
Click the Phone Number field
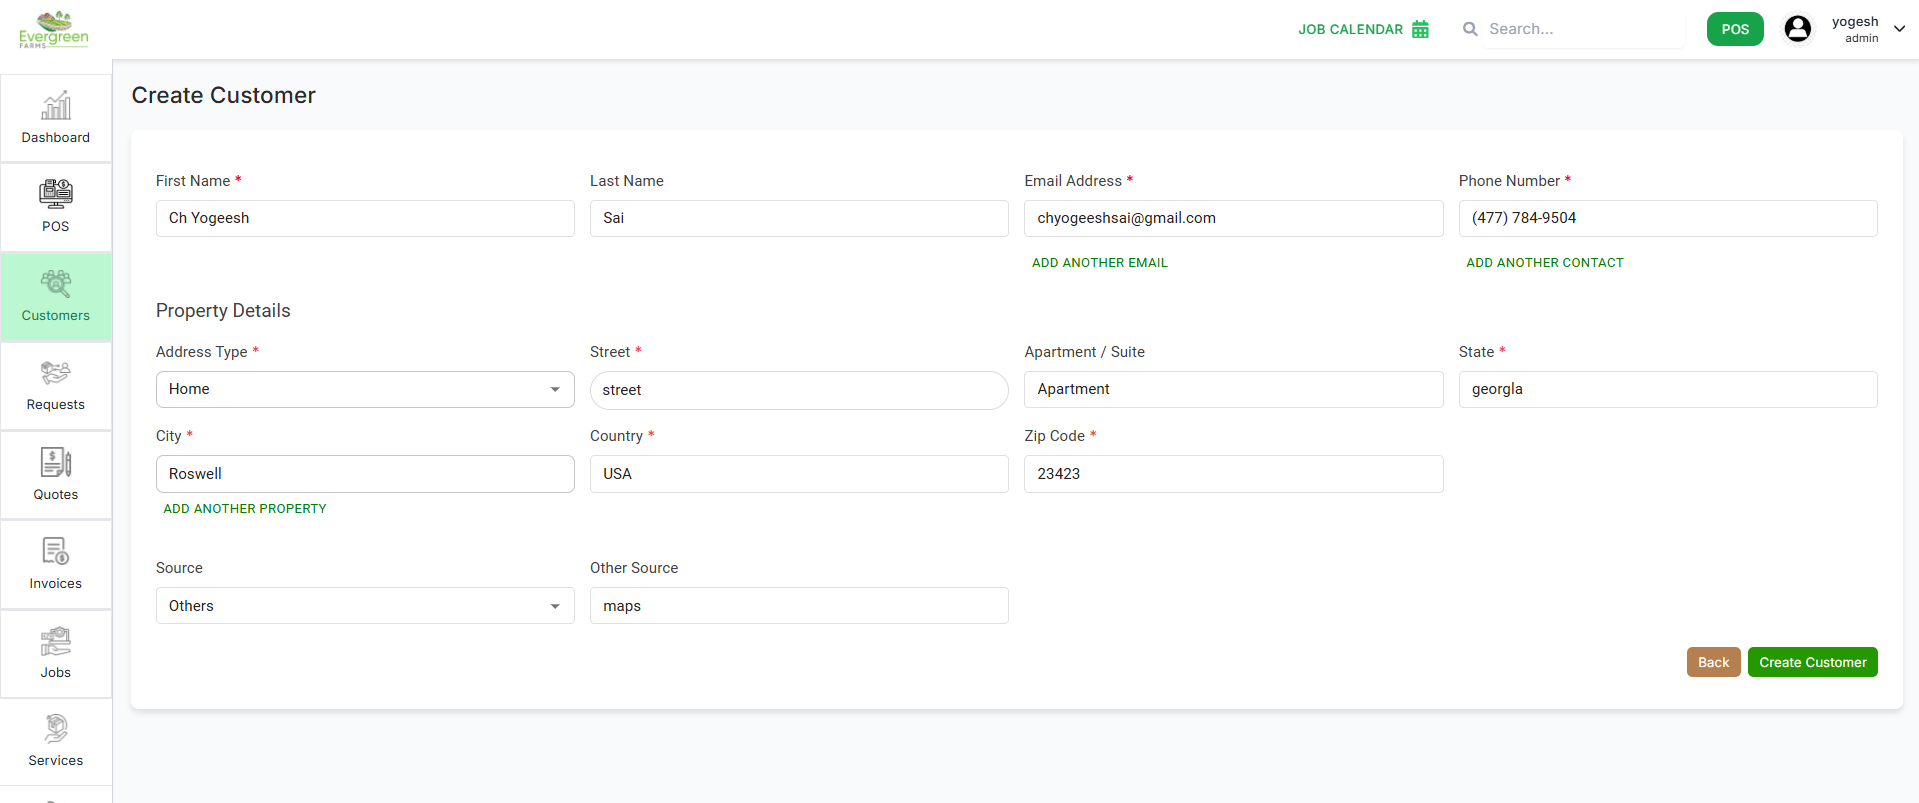pos(1668,218)
